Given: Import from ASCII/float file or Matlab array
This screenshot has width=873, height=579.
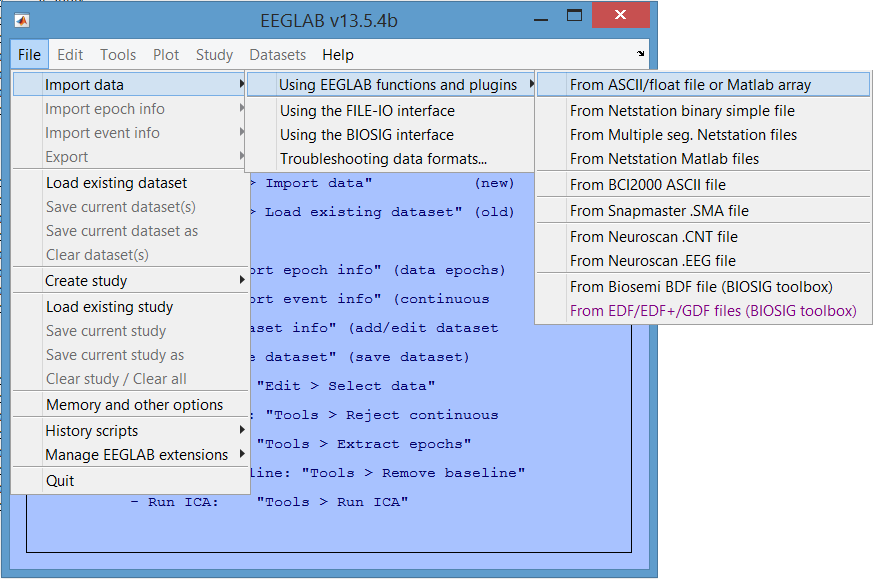Looking at the screenshot, I should pos(703,85).
